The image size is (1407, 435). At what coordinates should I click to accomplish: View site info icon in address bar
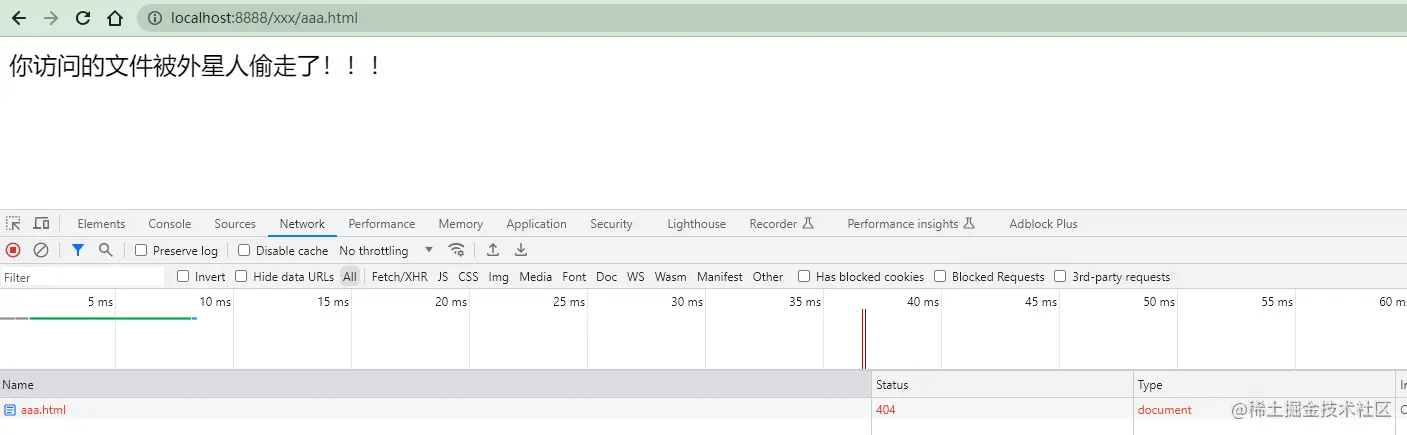click(155, 18)
